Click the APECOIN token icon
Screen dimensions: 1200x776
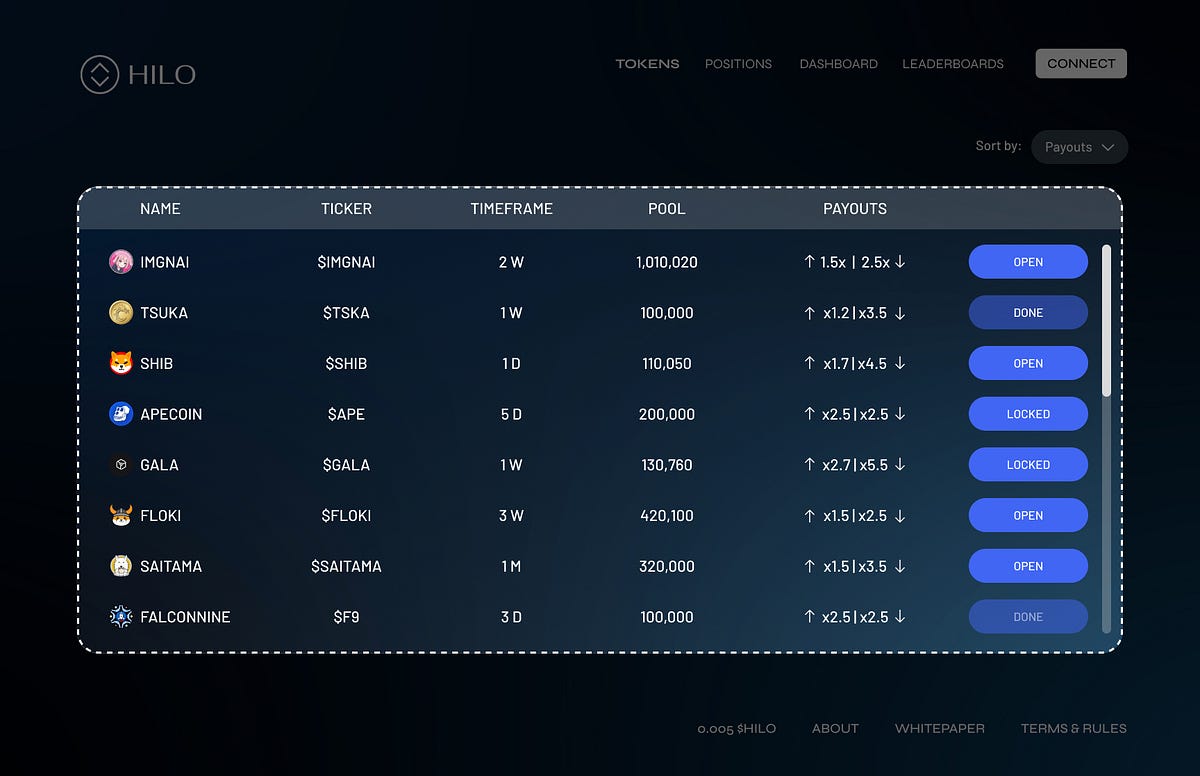120,414
